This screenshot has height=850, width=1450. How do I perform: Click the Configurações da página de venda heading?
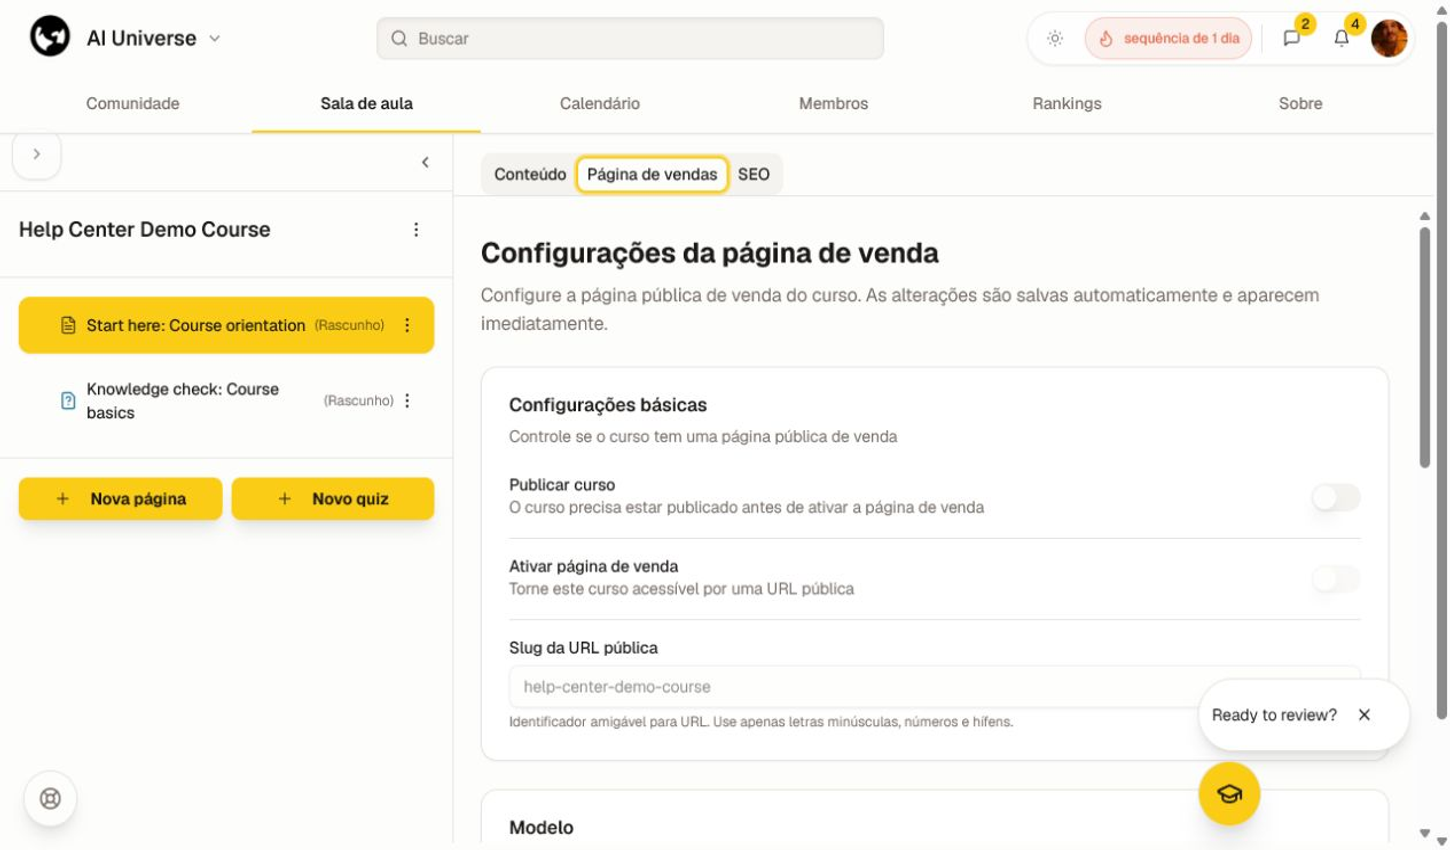(x=710, y=253)
